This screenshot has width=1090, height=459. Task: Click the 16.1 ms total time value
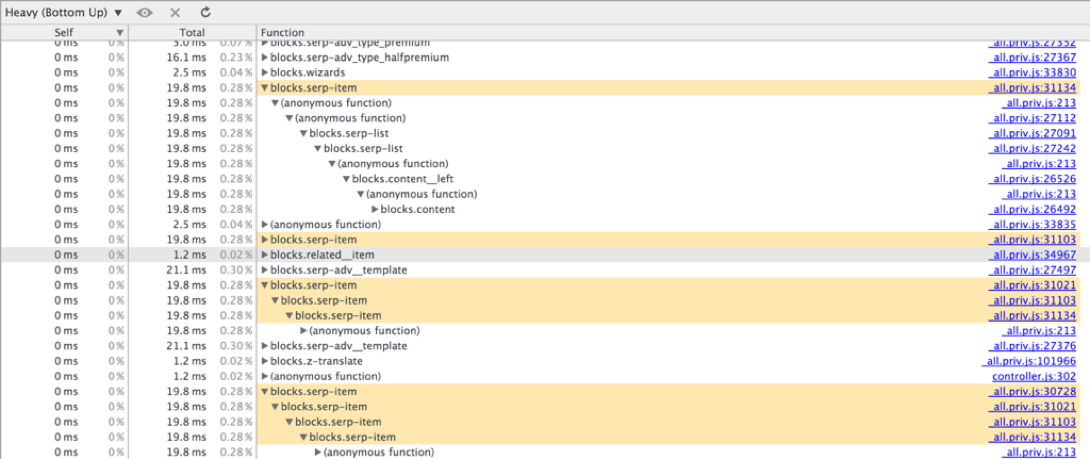[186, 57]
